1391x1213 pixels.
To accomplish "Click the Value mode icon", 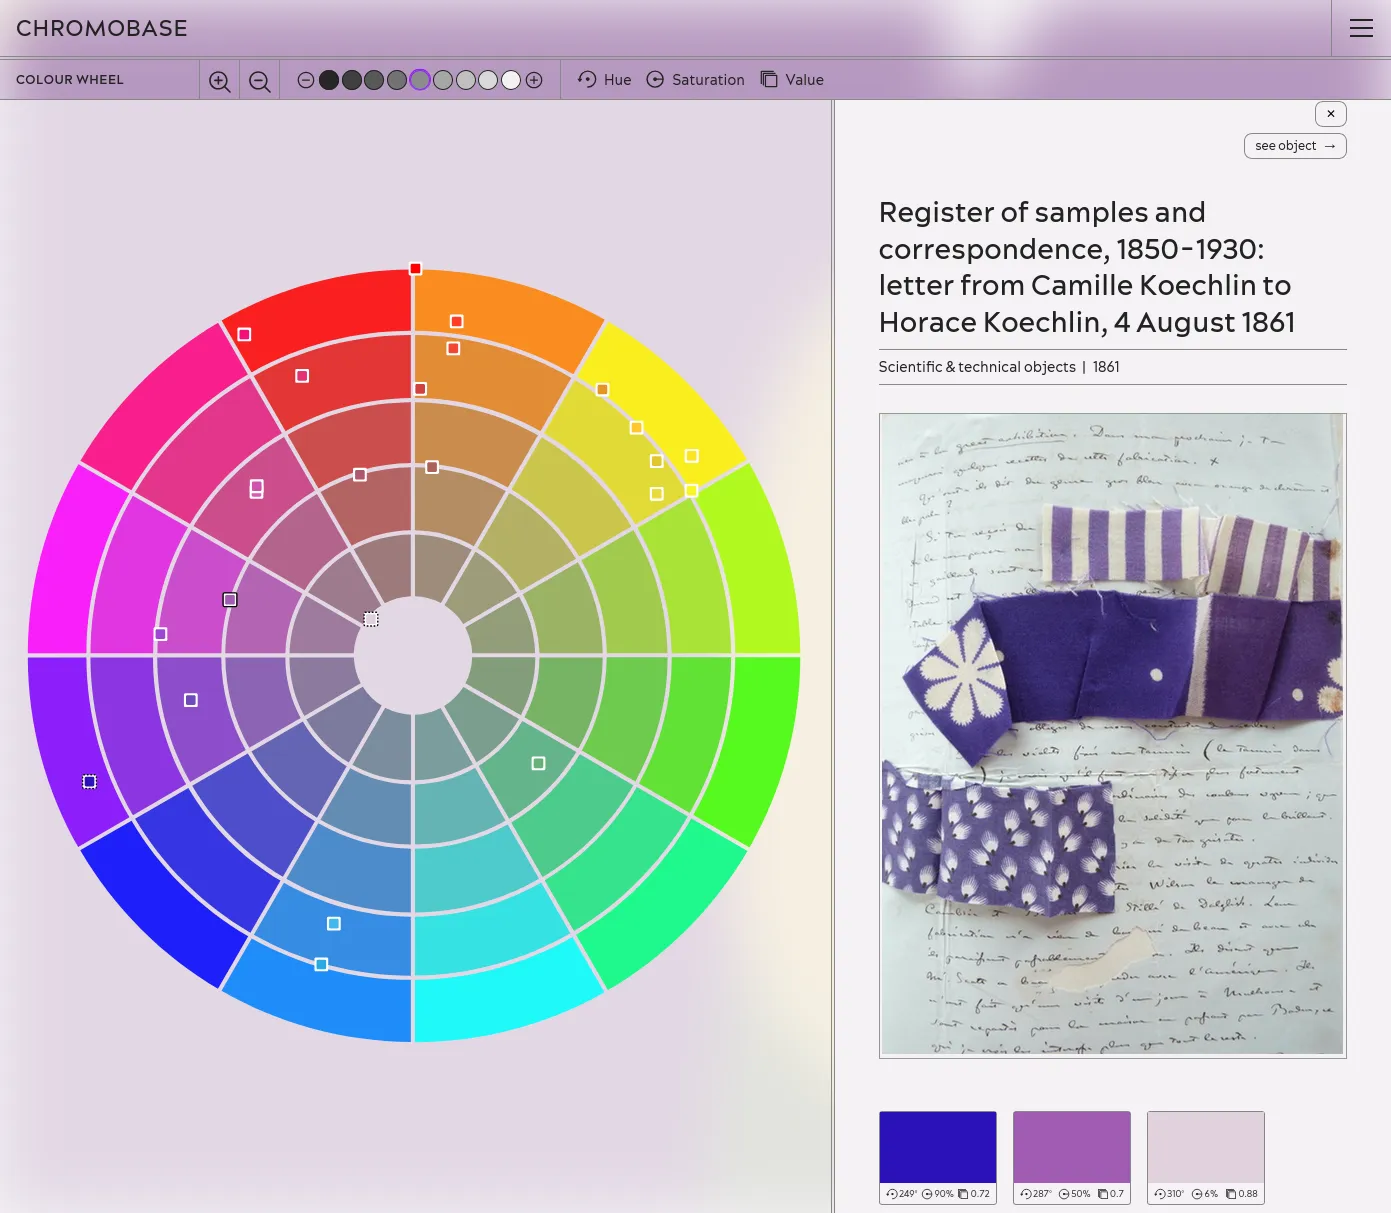I will (769, 79).
